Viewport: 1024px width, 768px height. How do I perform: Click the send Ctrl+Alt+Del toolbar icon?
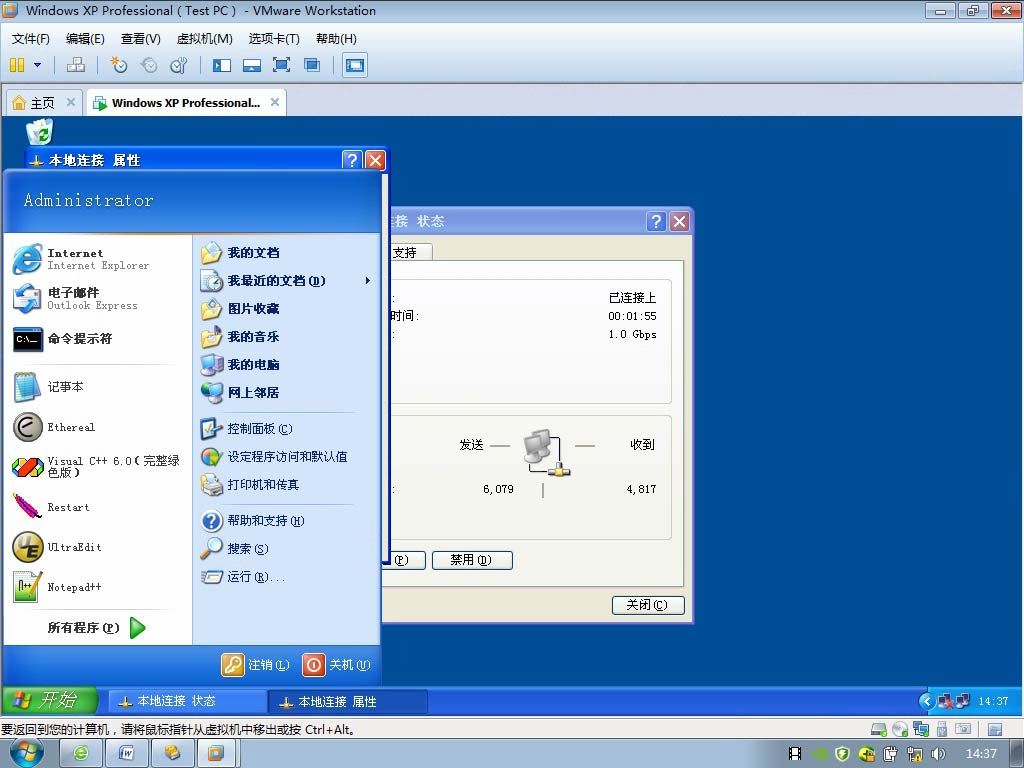[76, 65]
